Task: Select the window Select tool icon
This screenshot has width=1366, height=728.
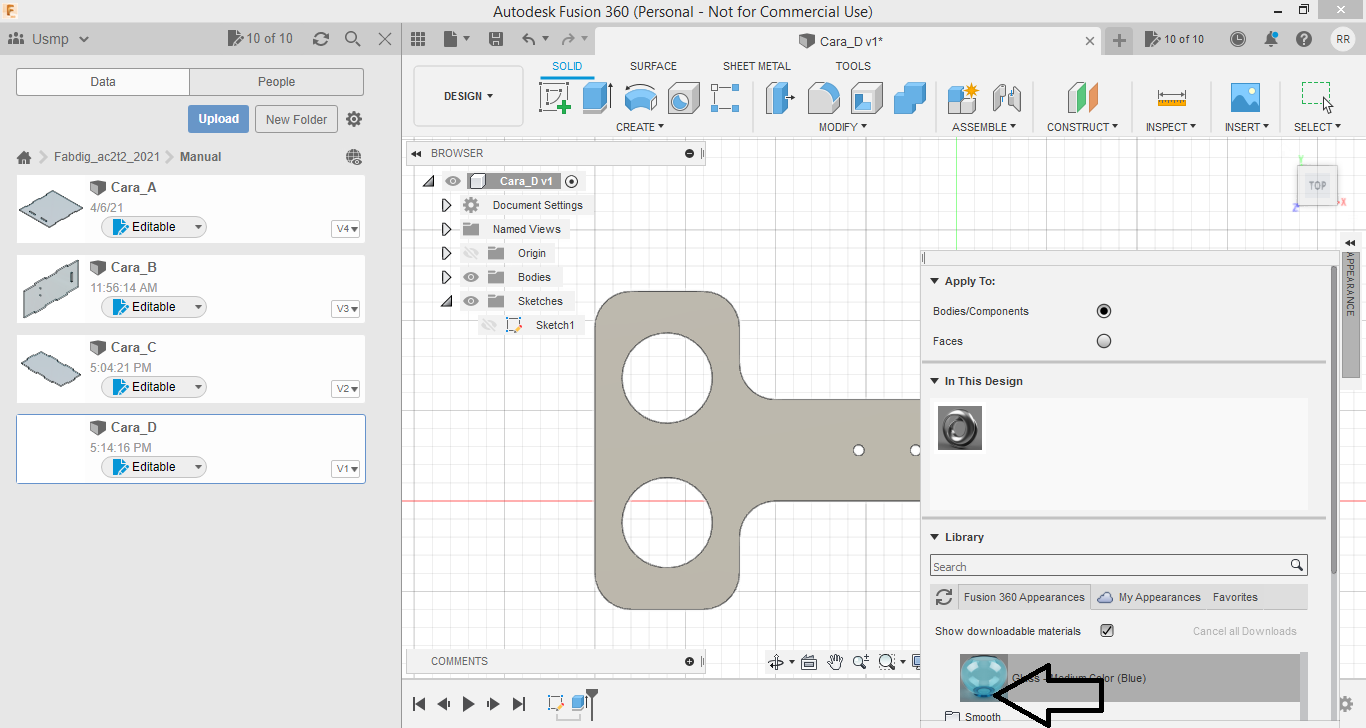Action: [1316, 98]
